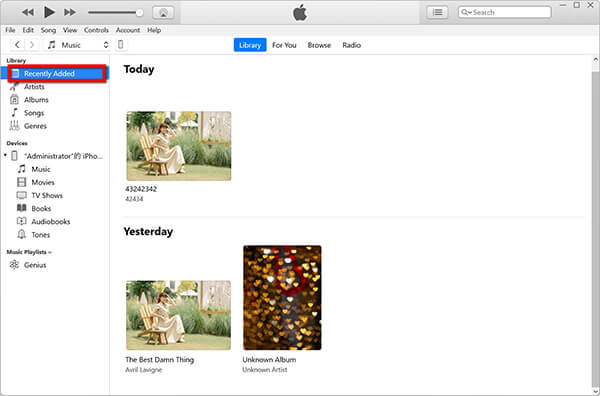The height and width of the screenshot is (396, 600).
Task: Click the artist Avril Lavigne
Action: pyautogui.click(x=143, y=370)
